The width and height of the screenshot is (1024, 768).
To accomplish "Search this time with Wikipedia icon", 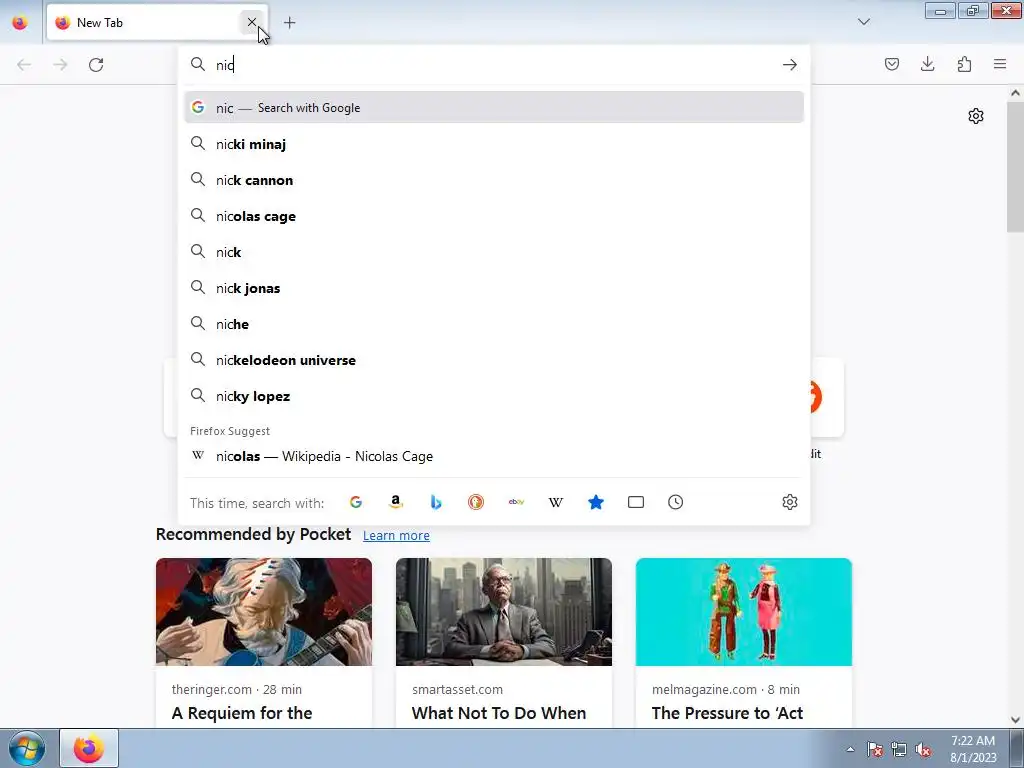I will (556, 502).
